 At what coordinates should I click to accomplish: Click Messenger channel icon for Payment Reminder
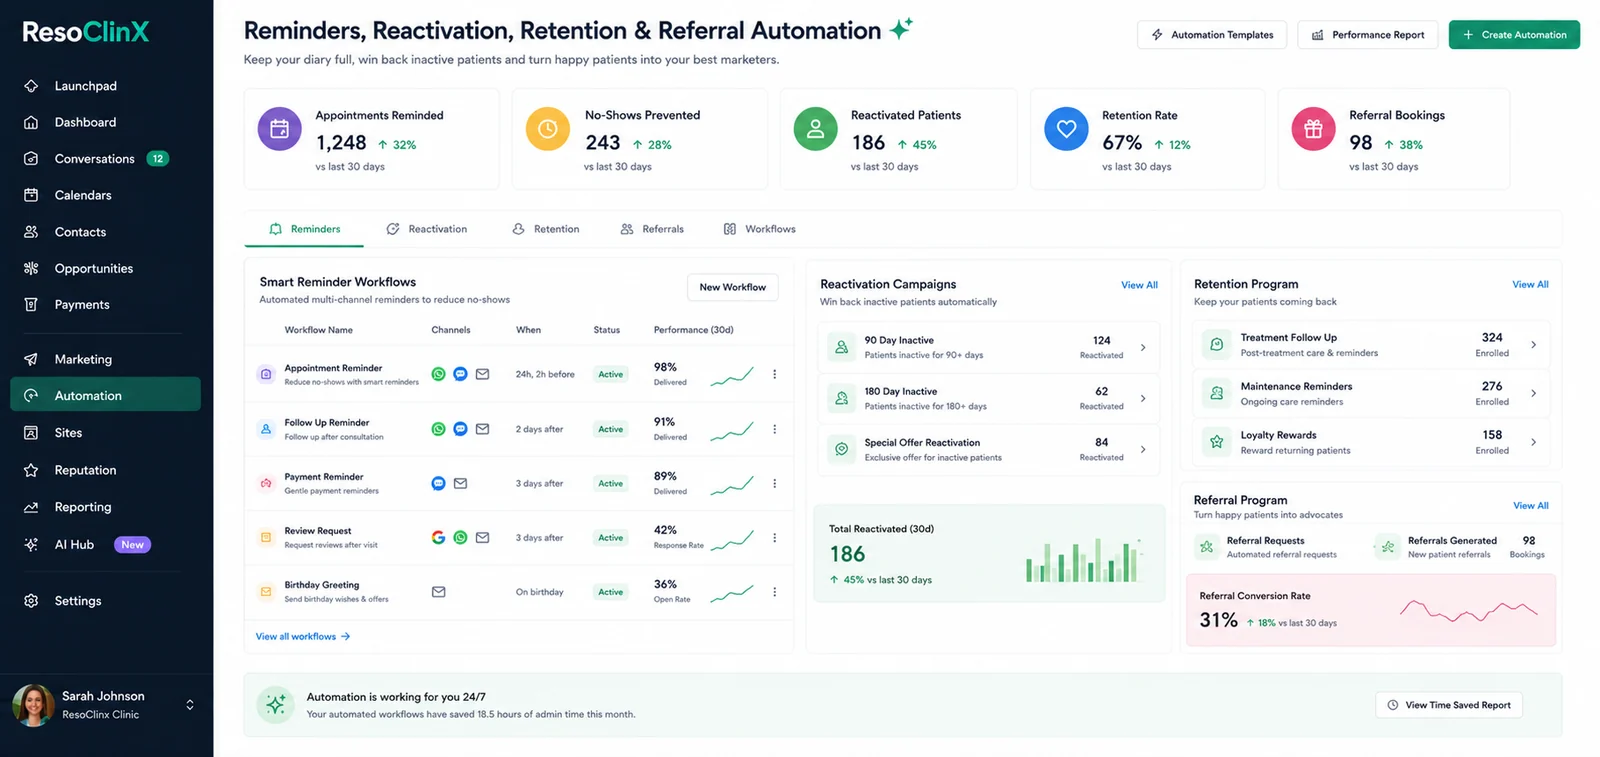[x=438, y=483]
